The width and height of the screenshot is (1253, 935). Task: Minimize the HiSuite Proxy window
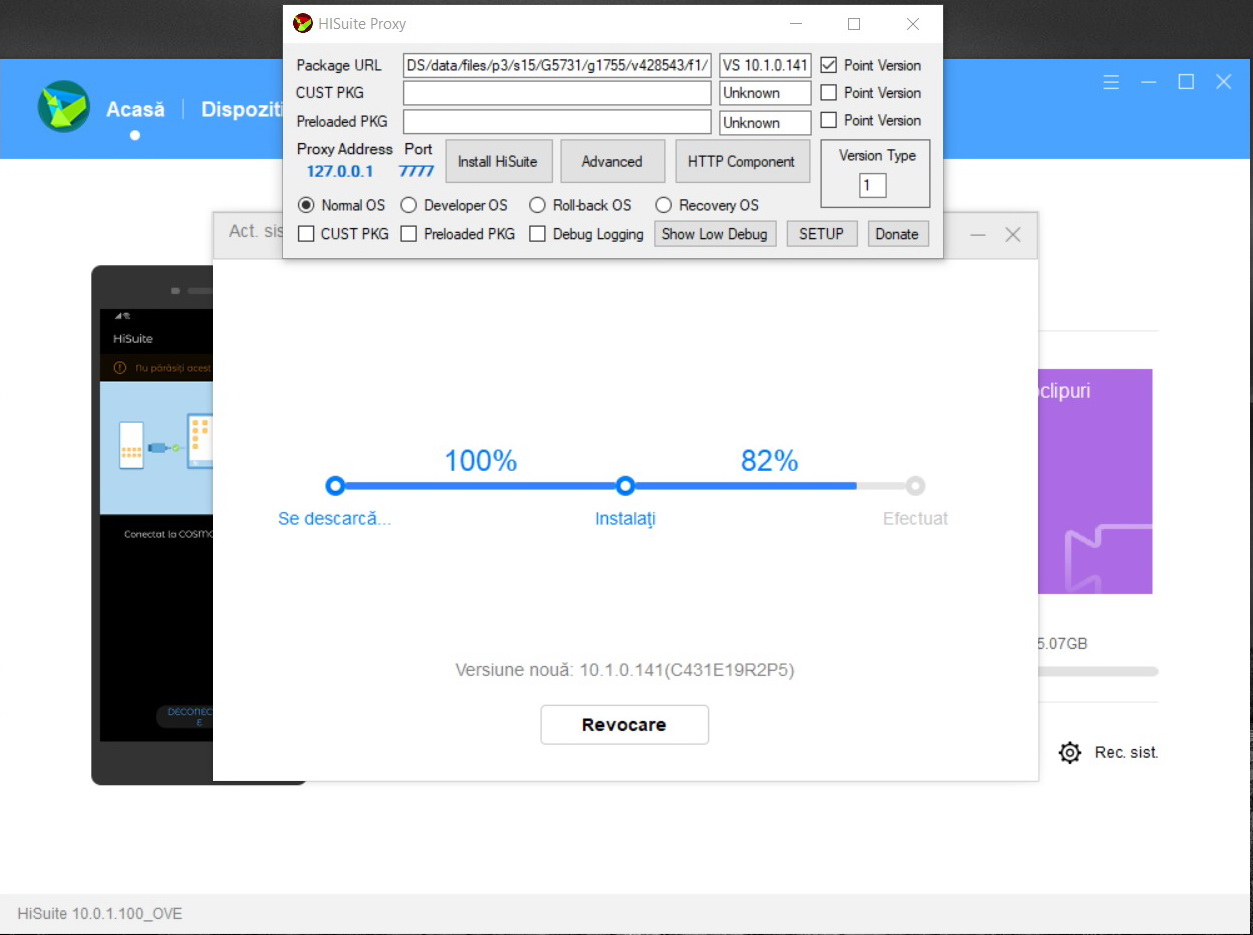tap(795, 23)
